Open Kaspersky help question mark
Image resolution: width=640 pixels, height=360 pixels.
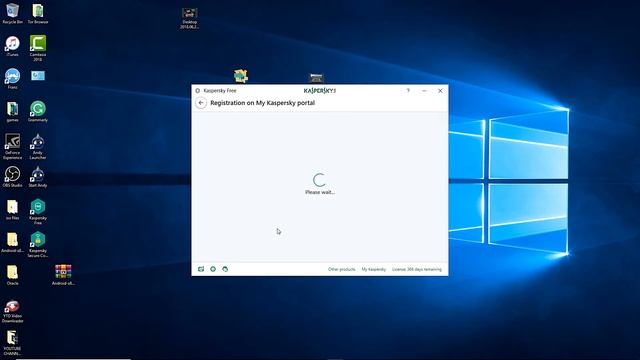click(408, 91)
